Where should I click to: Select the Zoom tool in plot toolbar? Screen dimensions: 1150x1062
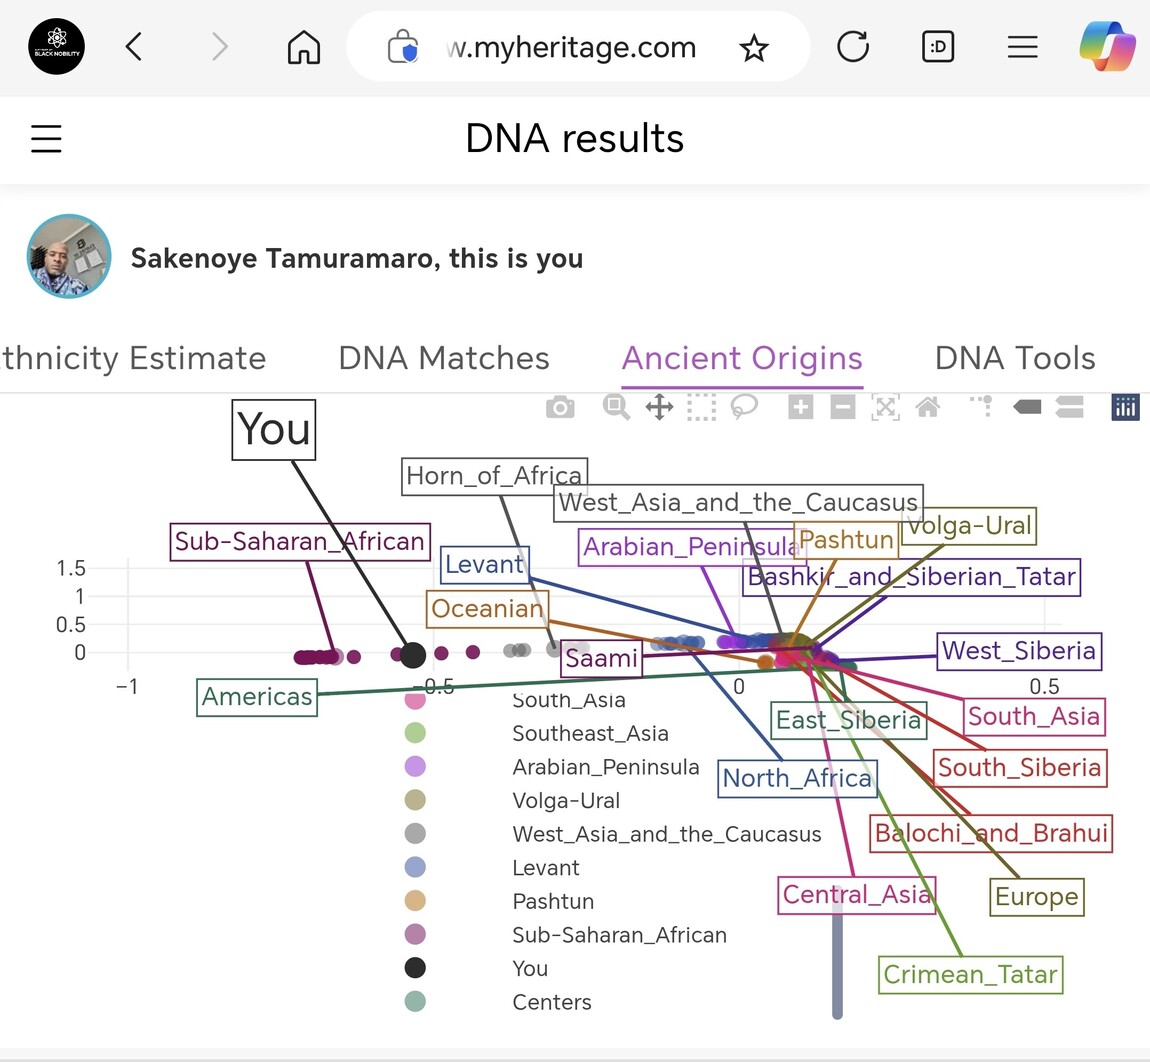[616, 407]
